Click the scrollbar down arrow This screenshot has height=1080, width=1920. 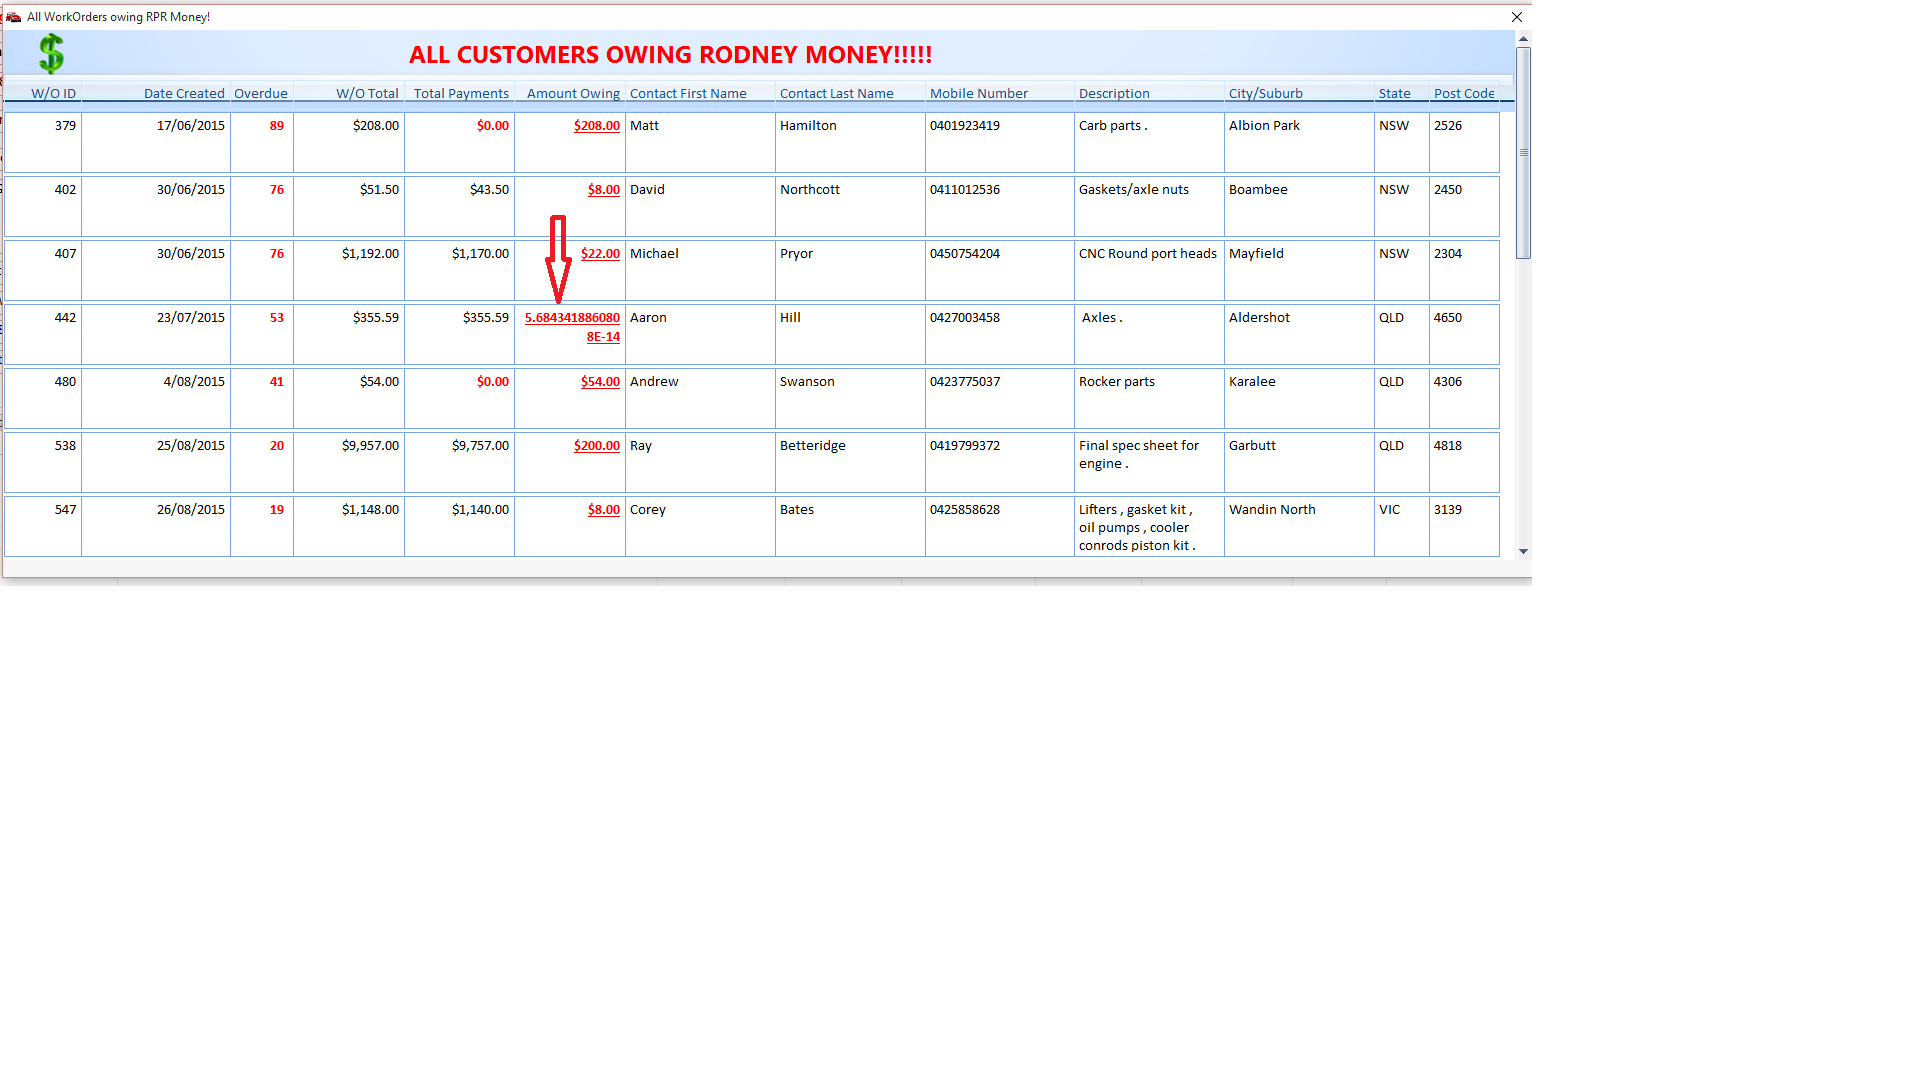click(x=1523, y=551)
